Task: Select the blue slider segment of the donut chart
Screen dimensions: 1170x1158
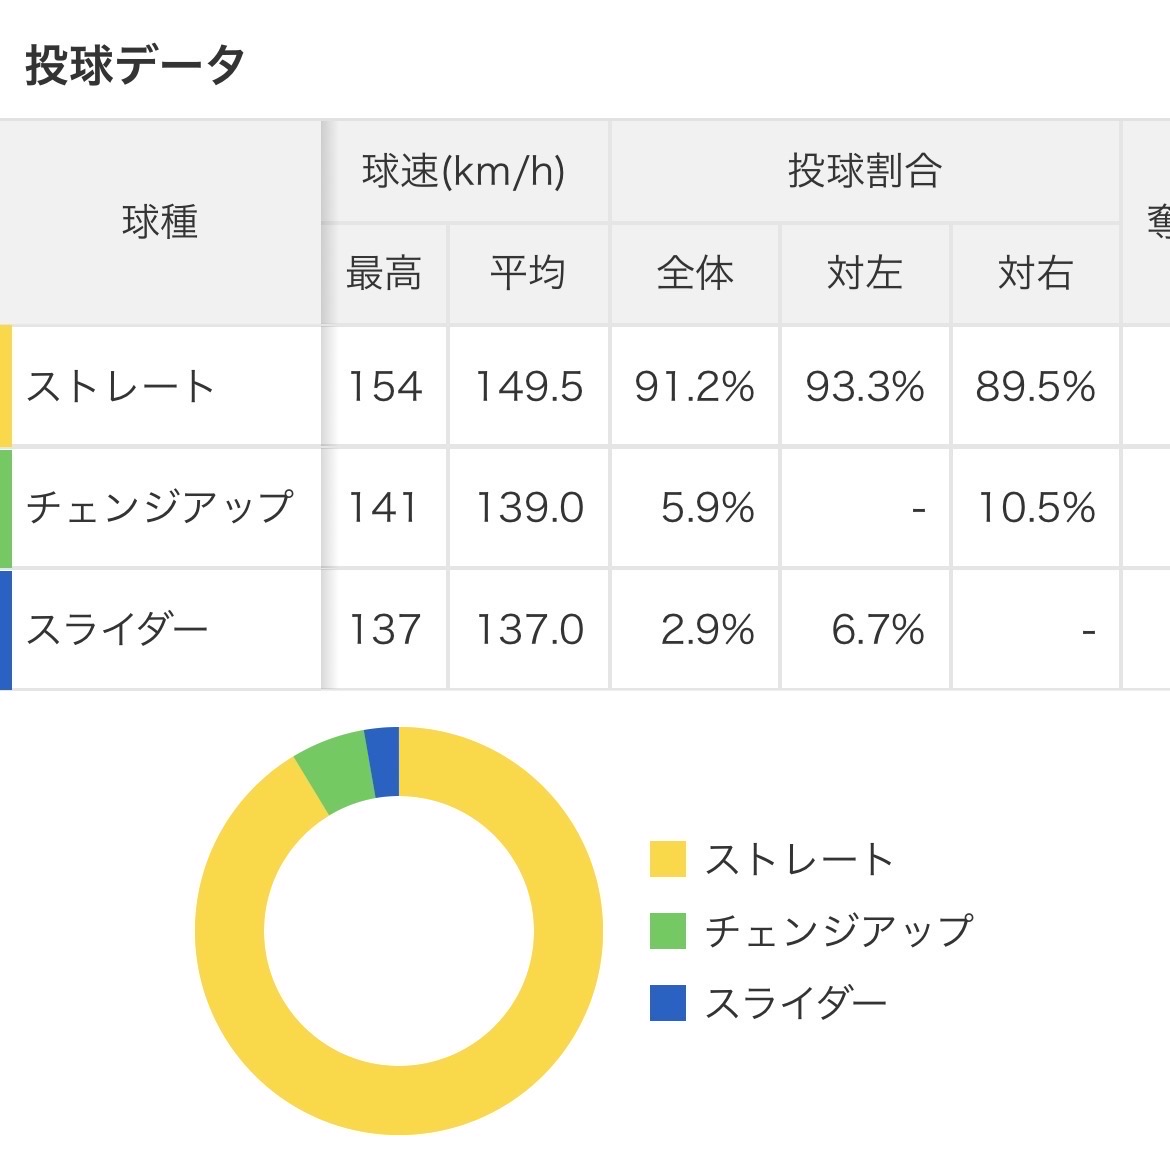Action: click(383, 762)
